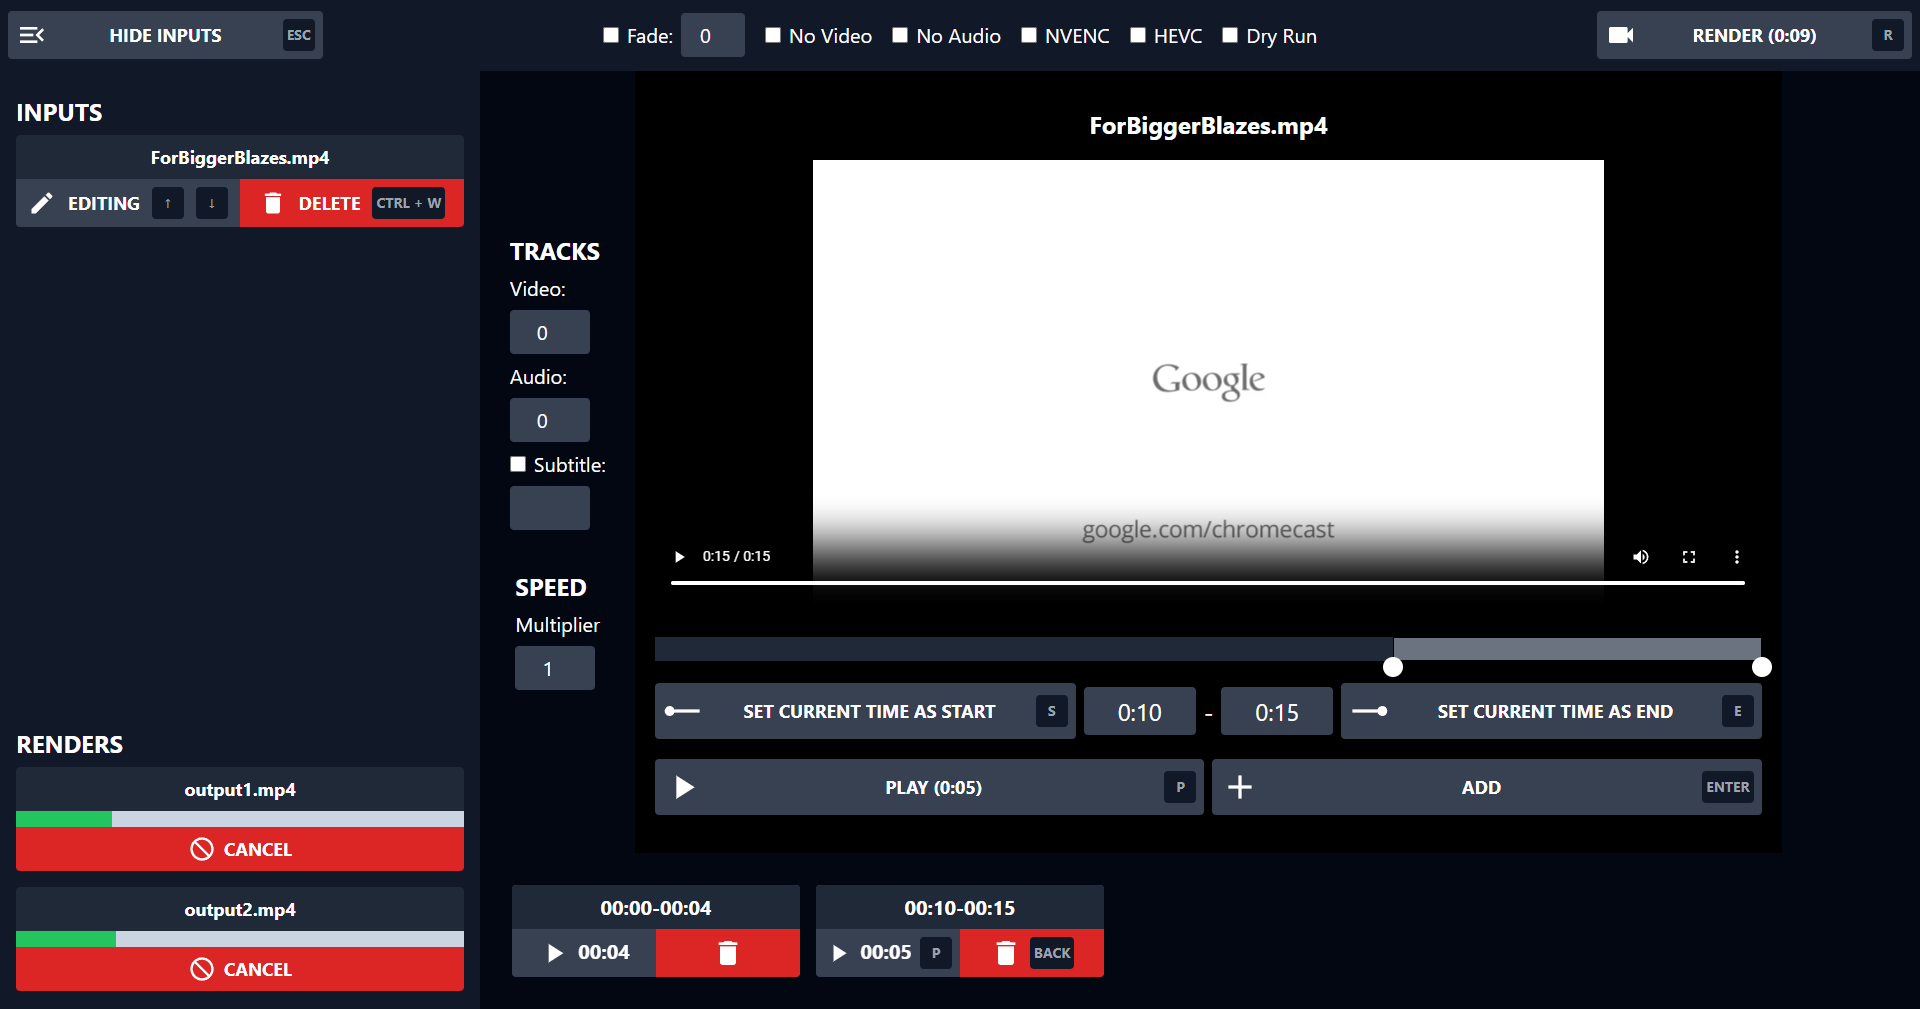Mute the video player volume
This screenshot has width=1920, height=1009.
tap(1641, 557)
